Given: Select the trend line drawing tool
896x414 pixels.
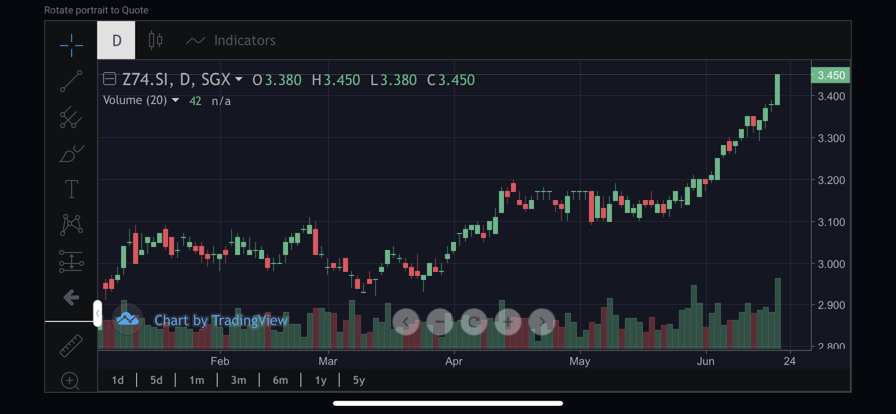Looking at the screenshot, I should click(x=71, y=82).
